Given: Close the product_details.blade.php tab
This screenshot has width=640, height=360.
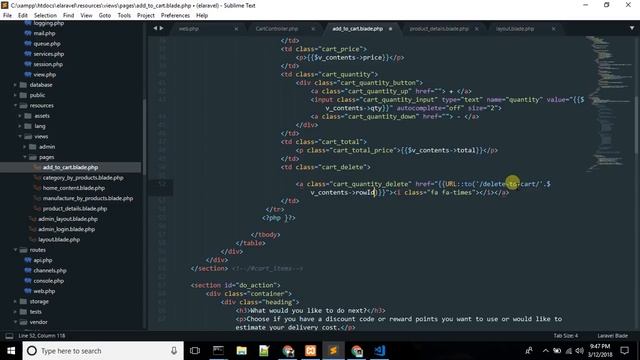Looking at the screenshot, I should pos(476,29).
